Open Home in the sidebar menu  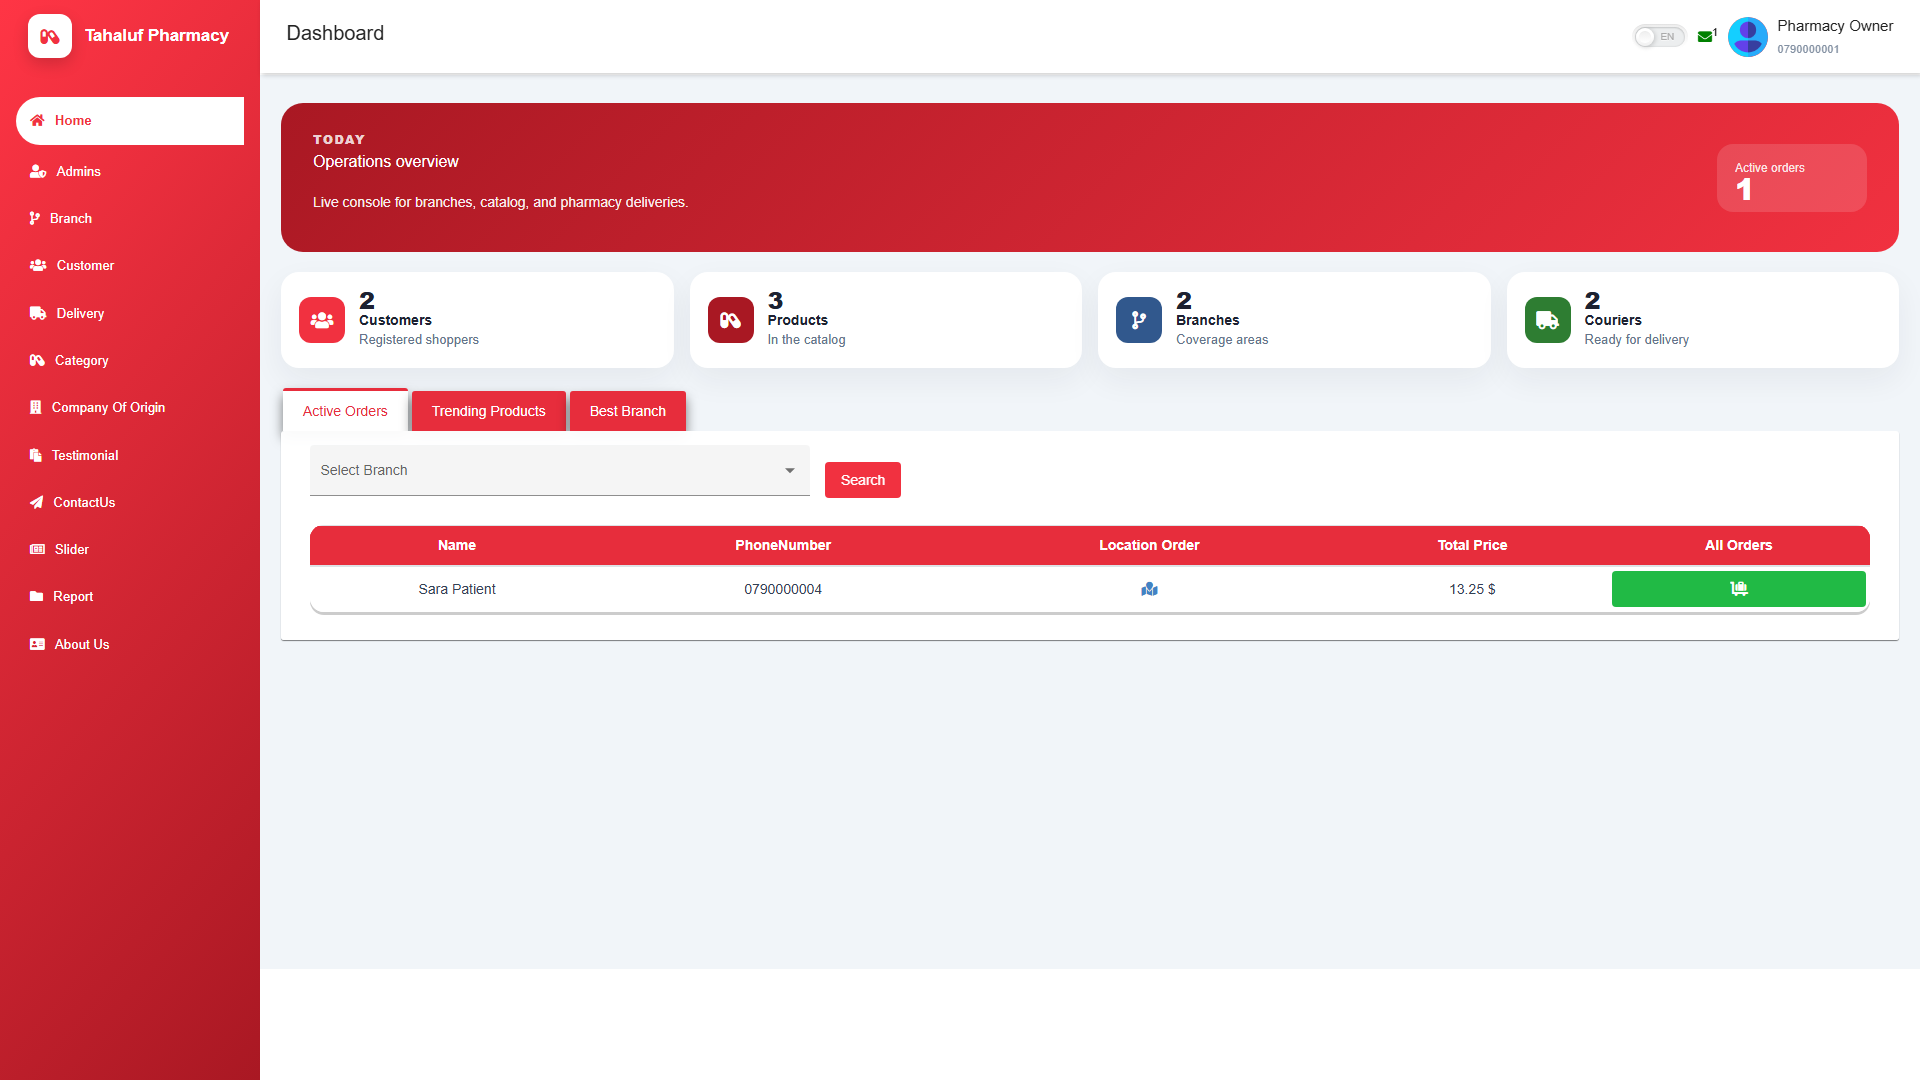[130, 121]
